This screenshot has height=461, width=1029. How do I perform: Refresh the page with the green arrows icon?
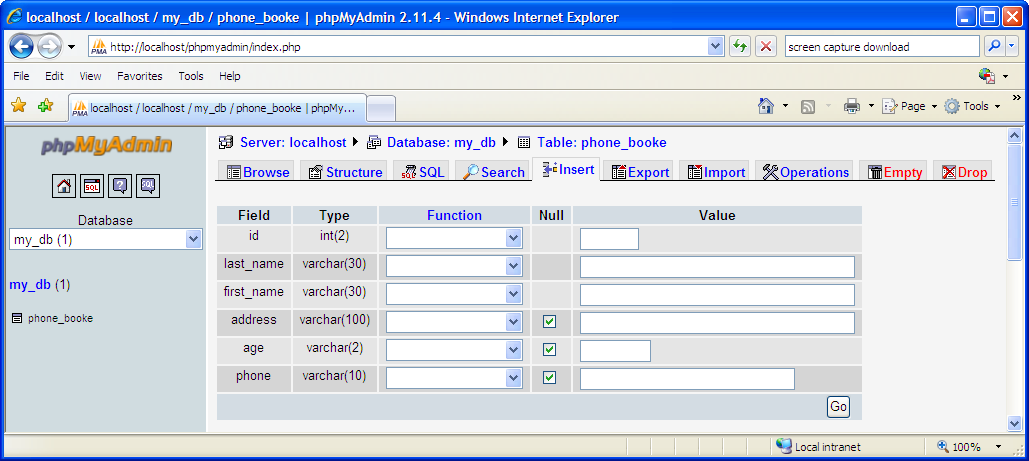tap(740, 47)
